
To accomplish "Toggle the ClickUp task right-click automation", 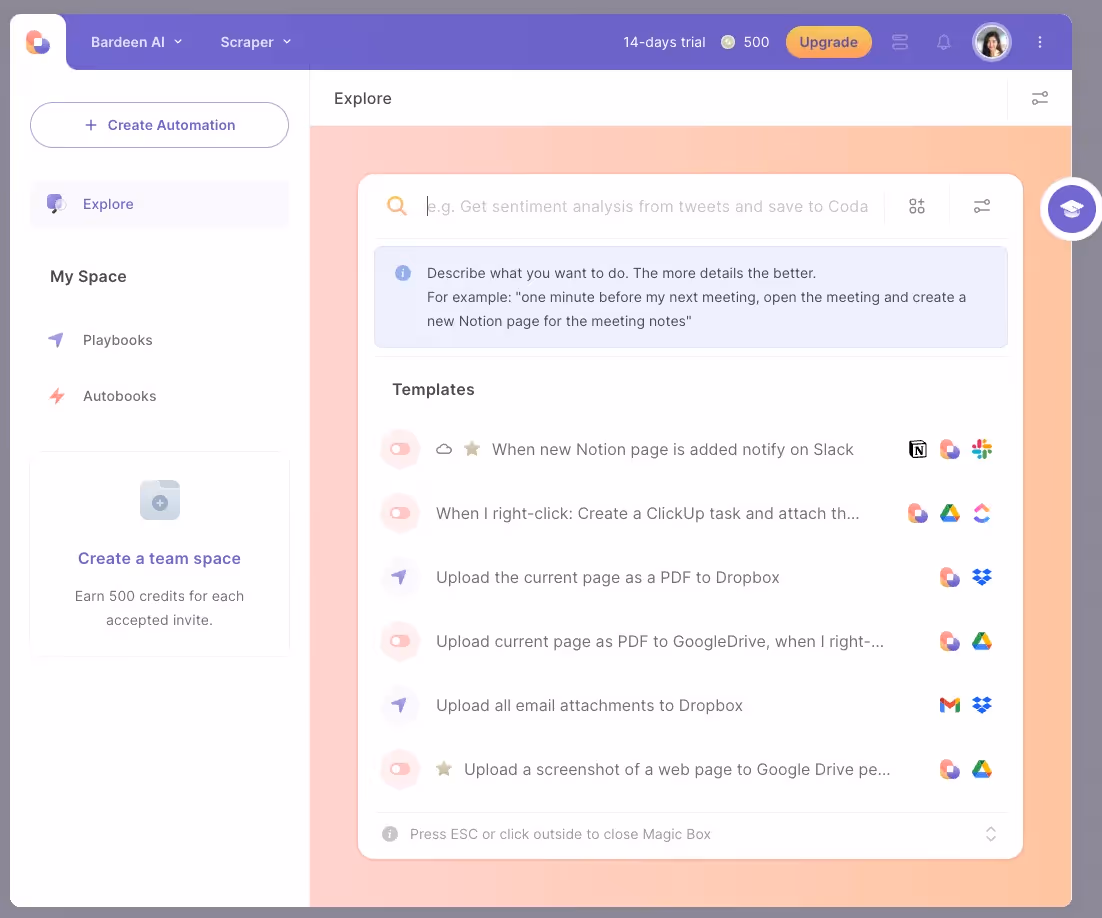I will tap(400, 513).
